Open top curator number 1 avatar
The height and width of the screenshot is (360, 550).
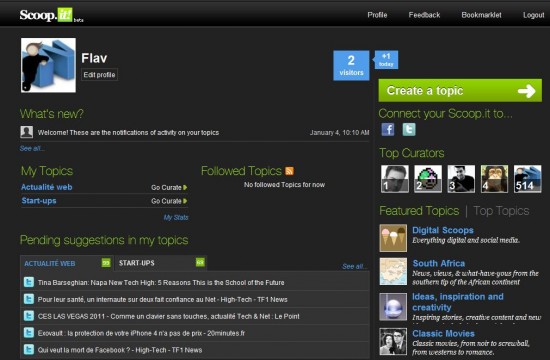395,179
